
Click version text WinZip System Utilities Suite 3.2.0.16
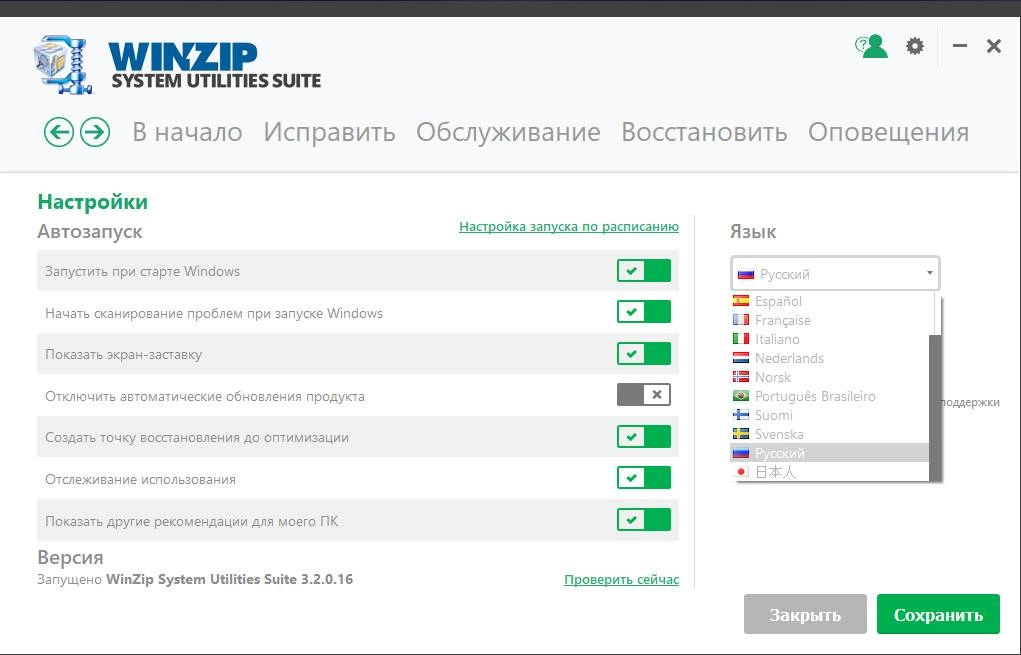click(x=229, y=579)
